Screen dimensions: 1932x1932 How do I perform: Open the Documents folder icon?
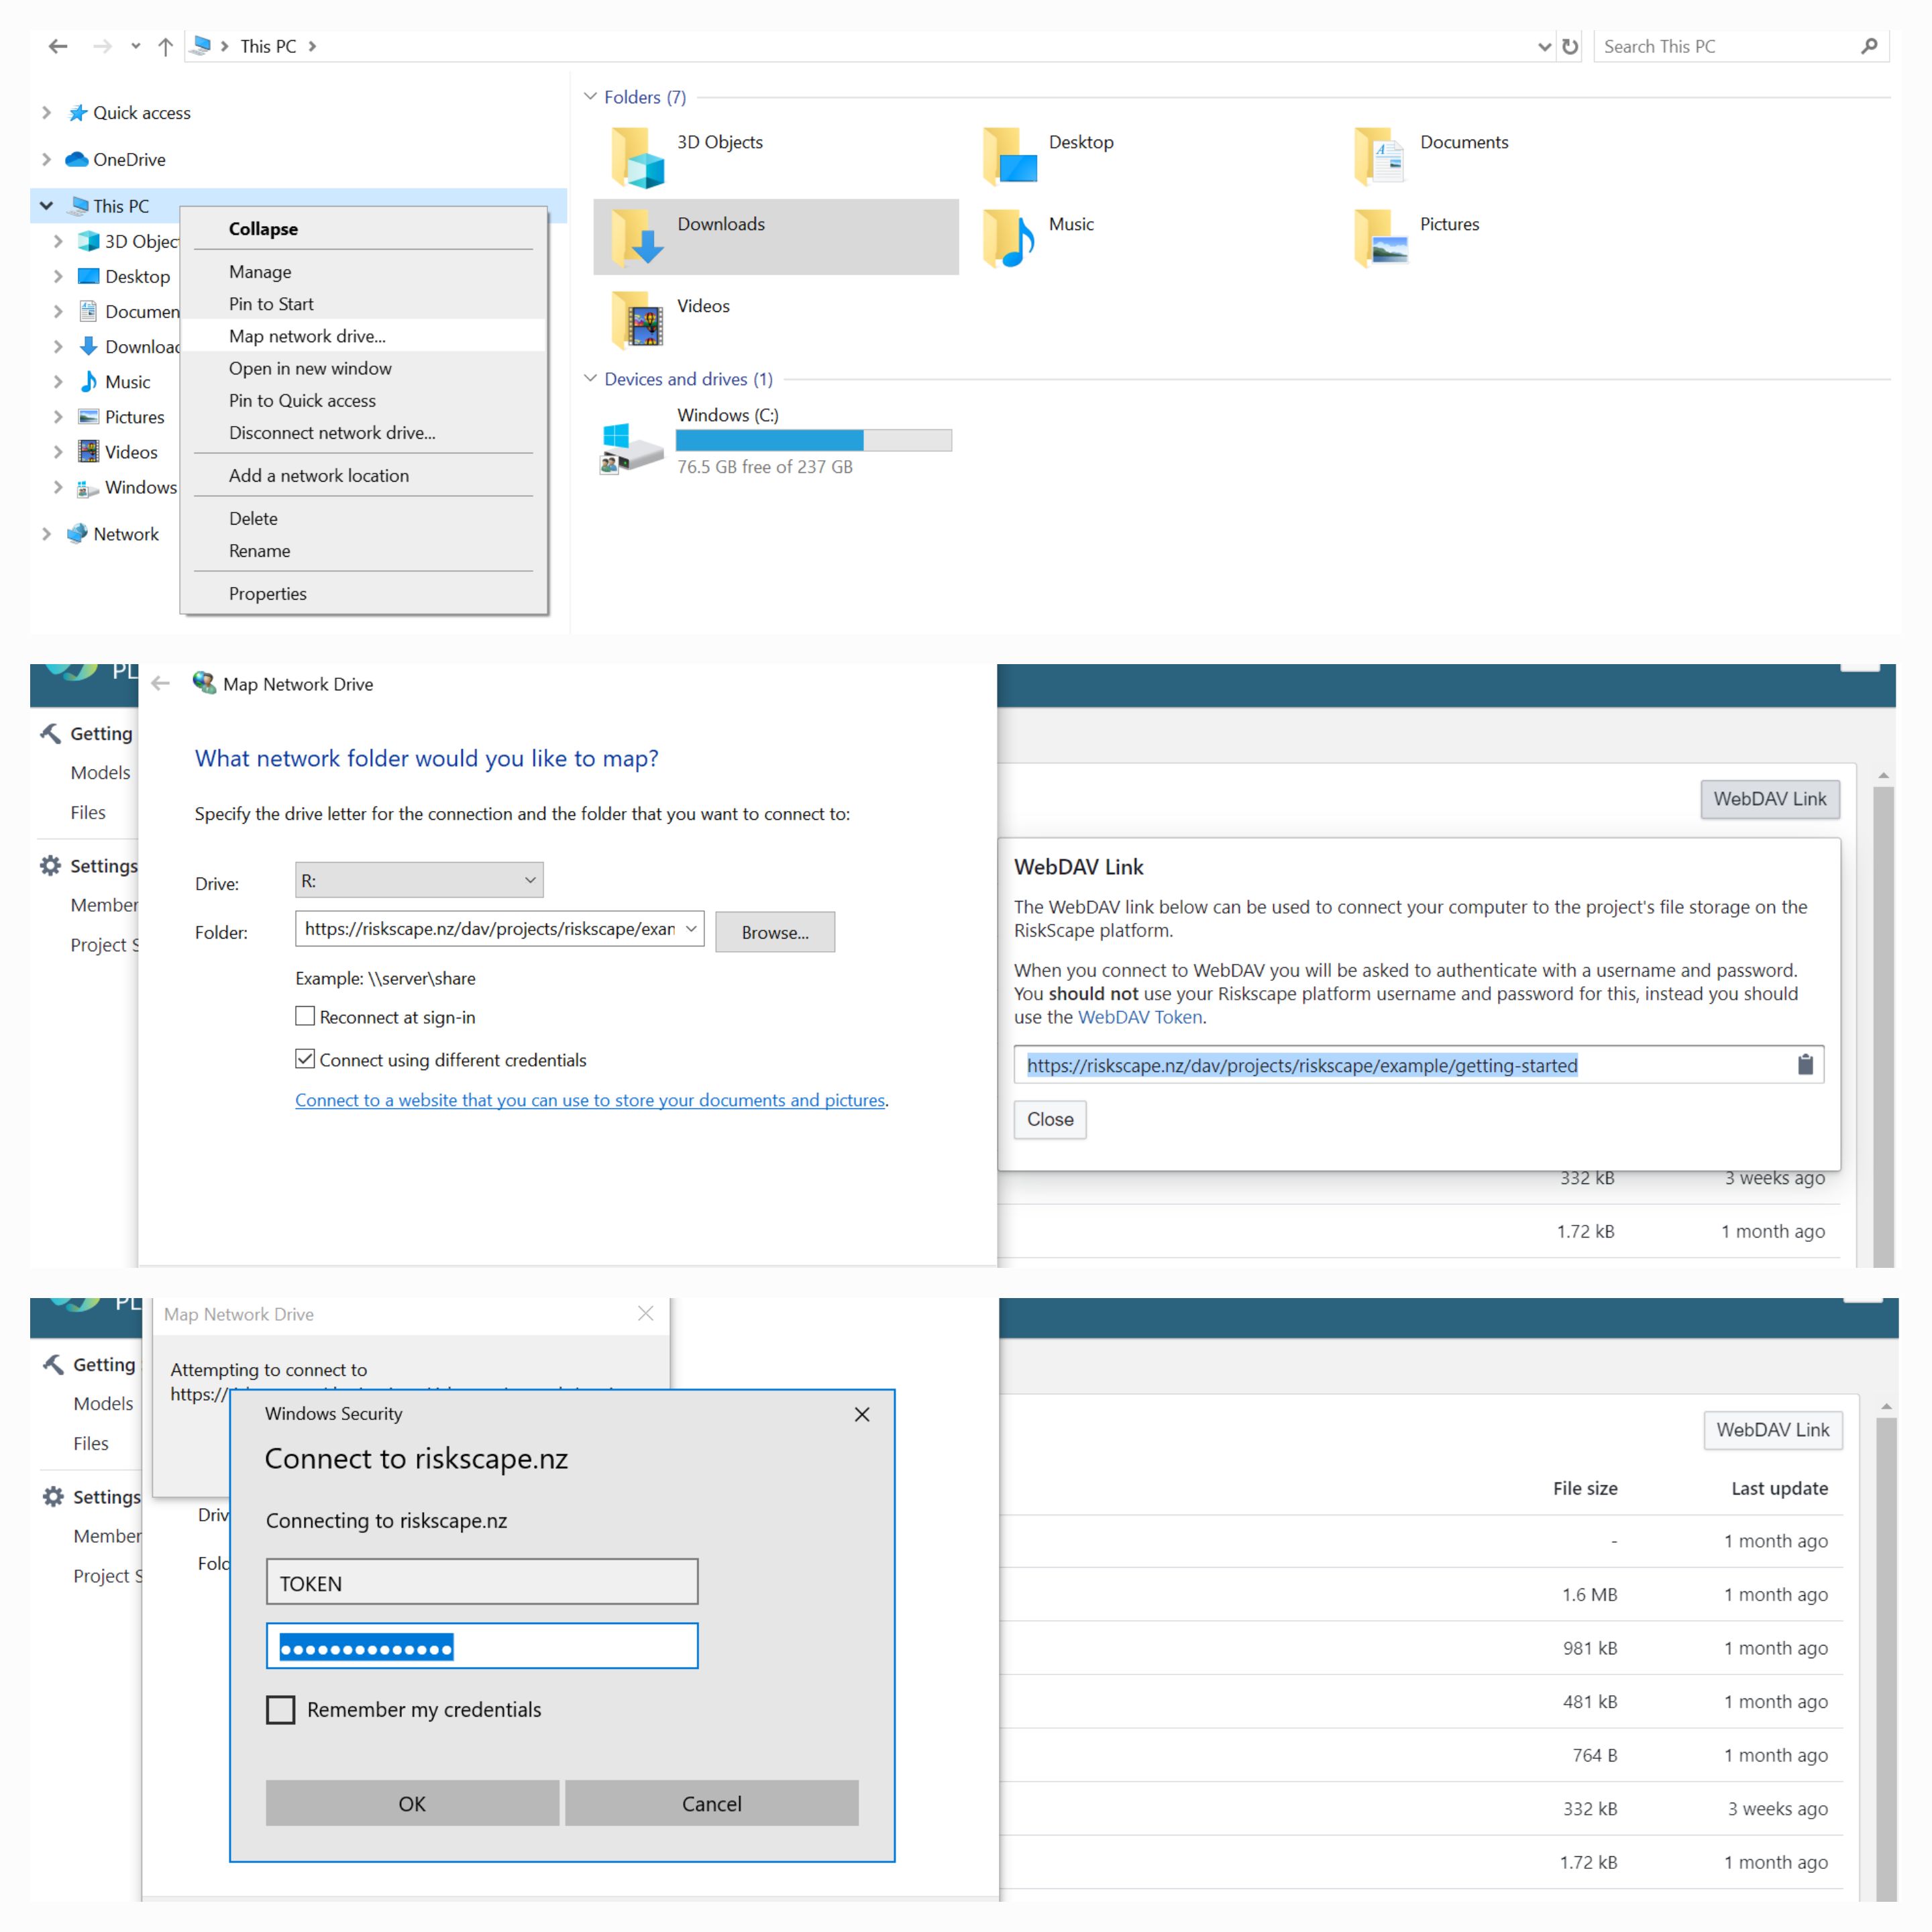pyautogui.click(x=1380, y=156)
